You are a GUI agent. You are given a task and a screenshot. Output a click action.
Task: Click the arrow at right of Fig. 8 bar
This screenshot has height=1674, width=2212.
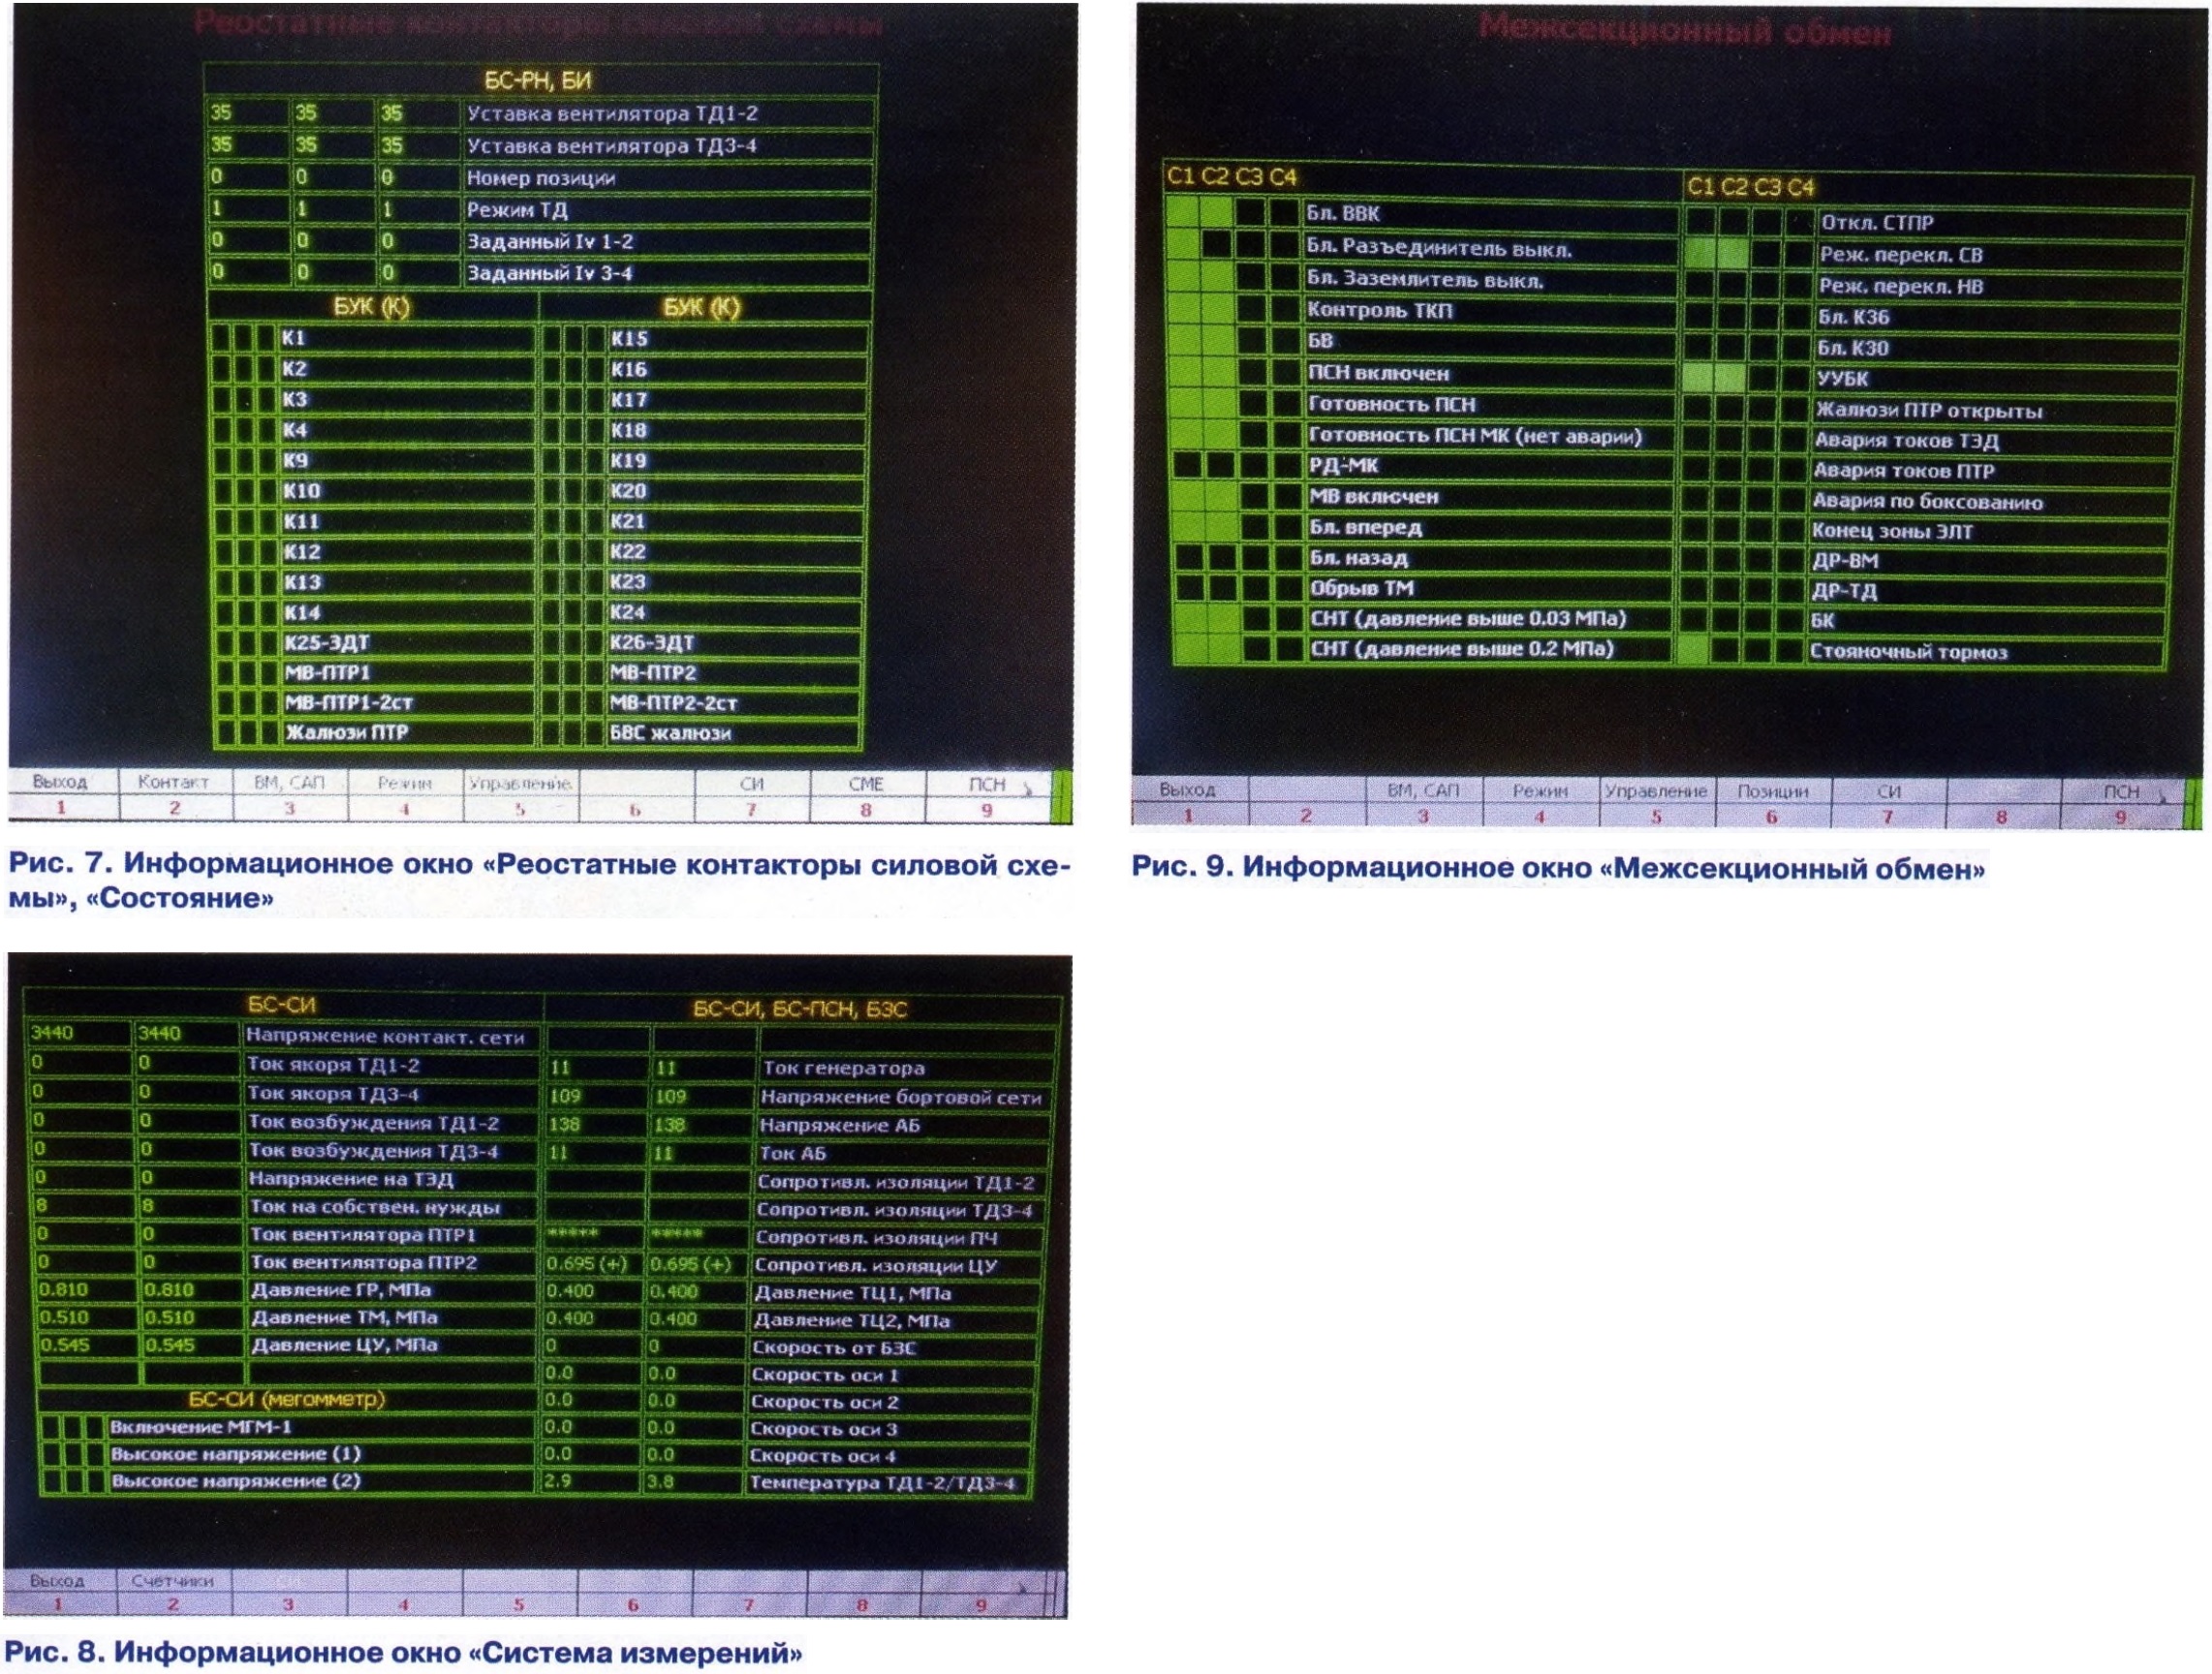coord(1021,1586)
